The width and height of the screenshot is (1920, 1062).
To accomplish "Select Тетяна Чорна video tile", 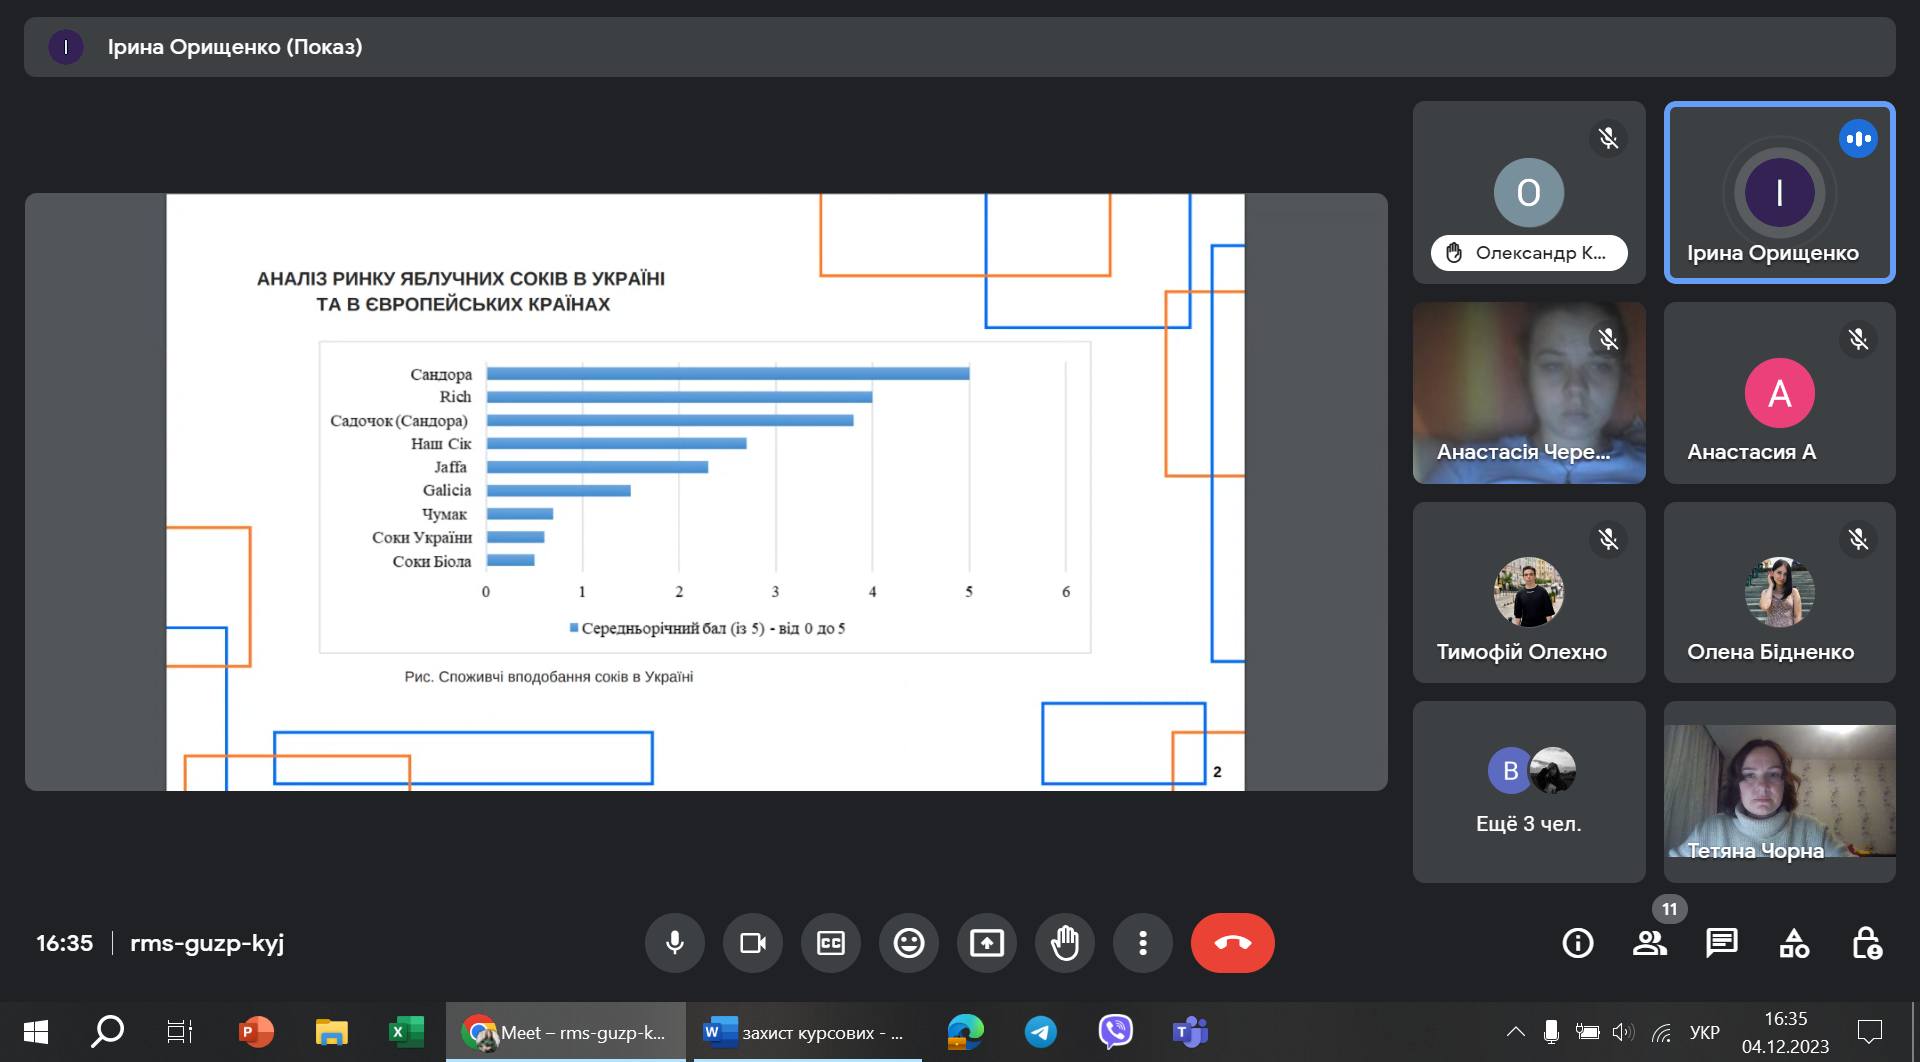I will [1779, 792].
